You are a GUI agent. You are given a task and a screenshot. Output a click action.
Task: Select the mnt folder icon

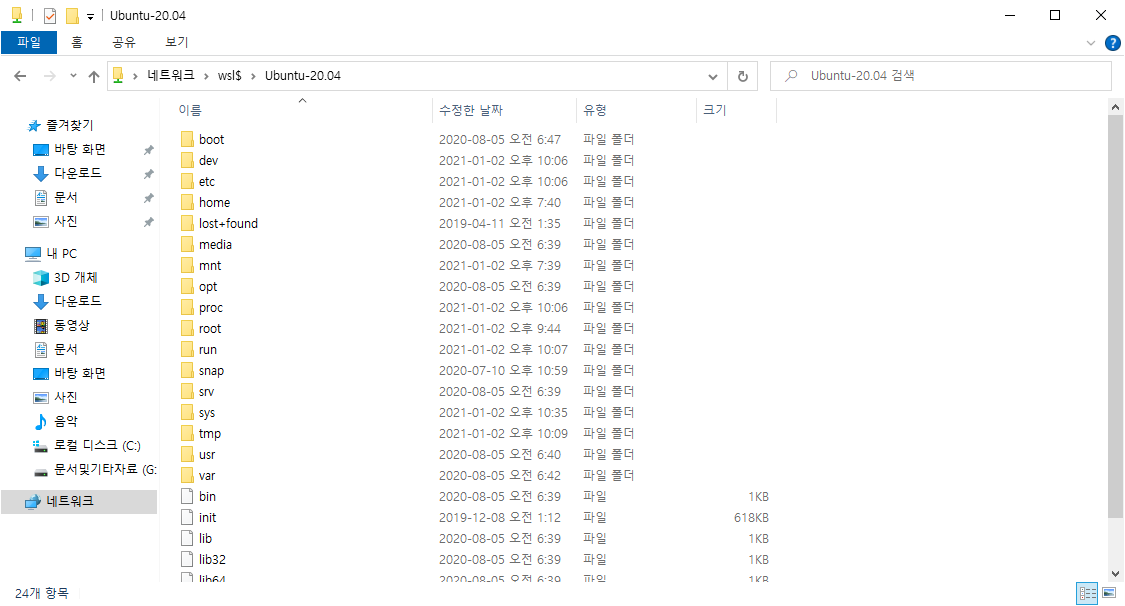(187, 265)
